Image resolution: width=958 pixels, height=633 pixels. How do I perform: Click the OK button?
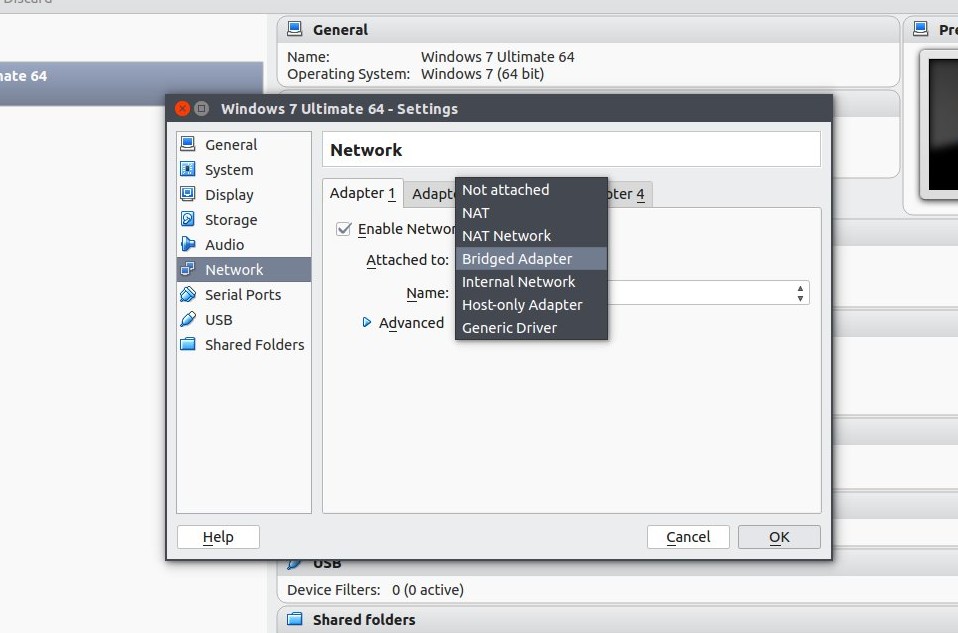778,537
